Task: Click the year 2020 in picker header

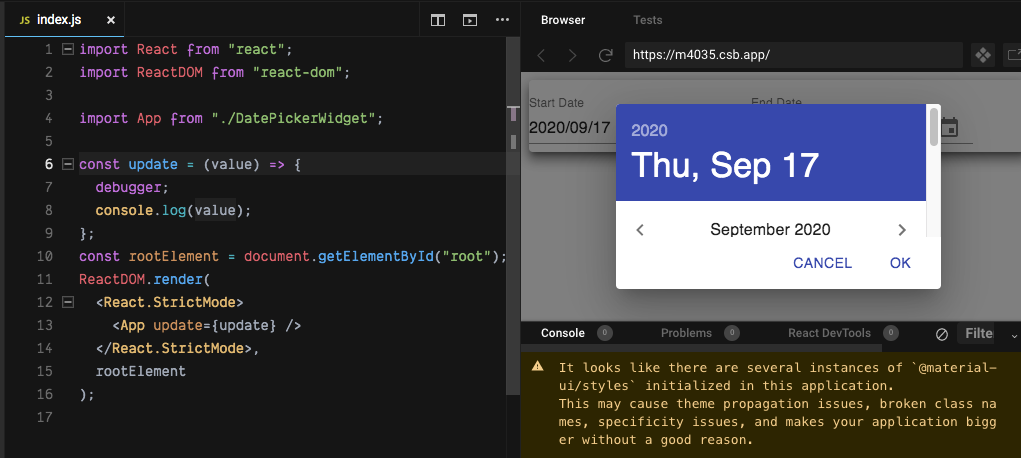Action: (x=649, y=130)
